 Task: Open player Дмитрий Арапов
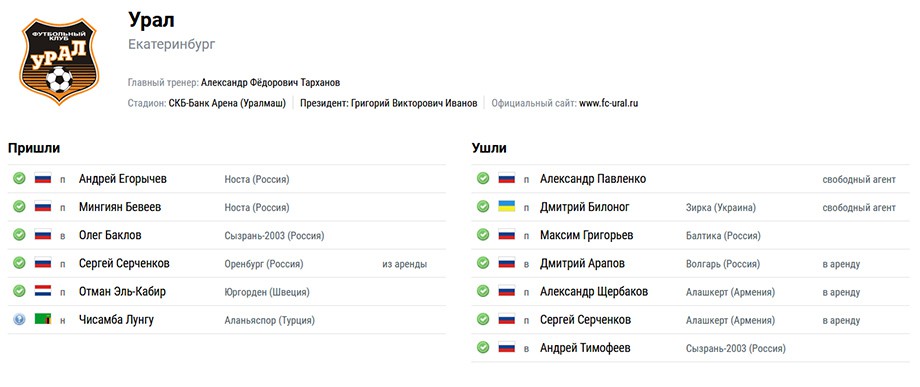point(582,264)
